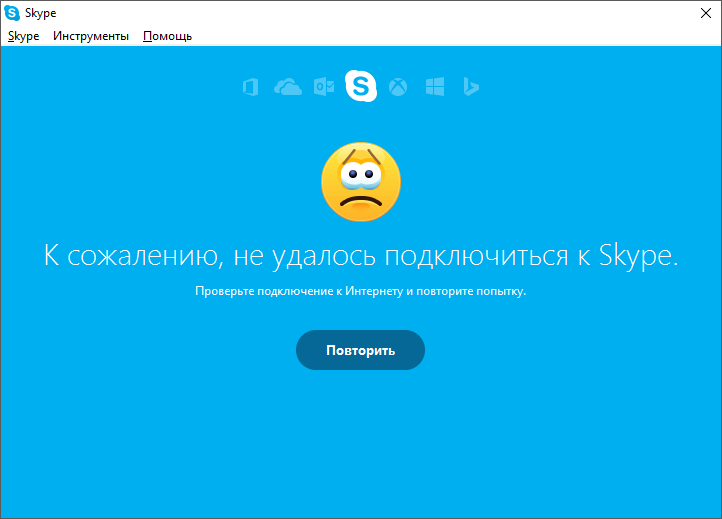
Task: Open the Инструменты menu
Action: click(x=91, y=36)
